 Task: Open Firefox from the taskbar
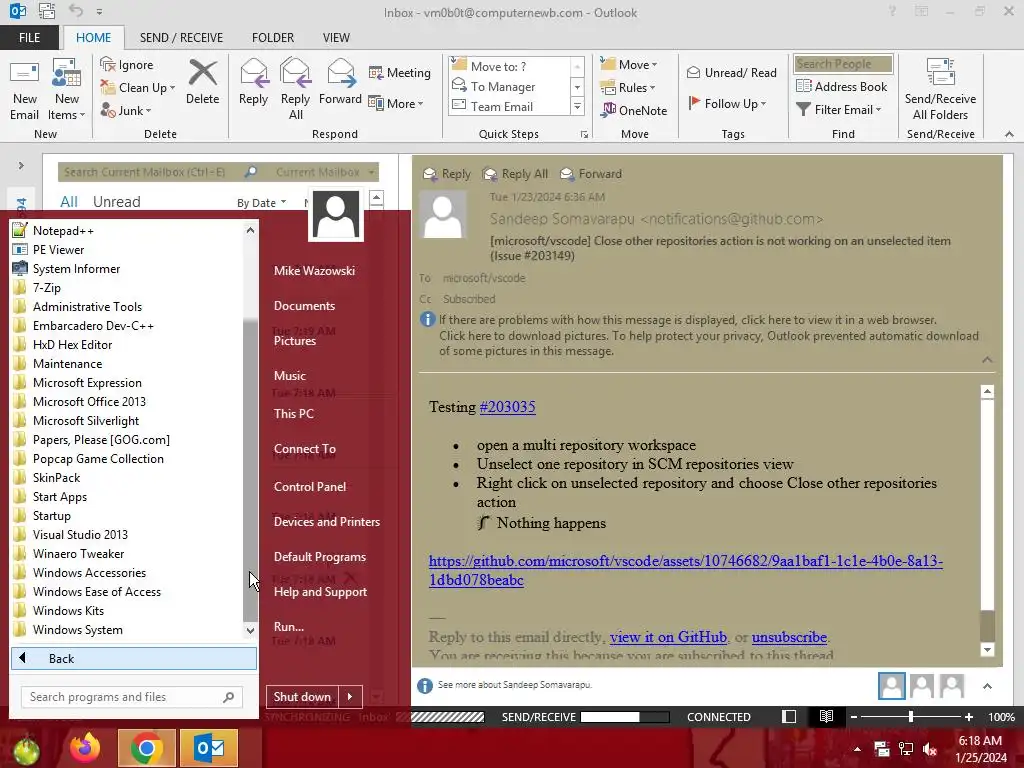[85, 748]
